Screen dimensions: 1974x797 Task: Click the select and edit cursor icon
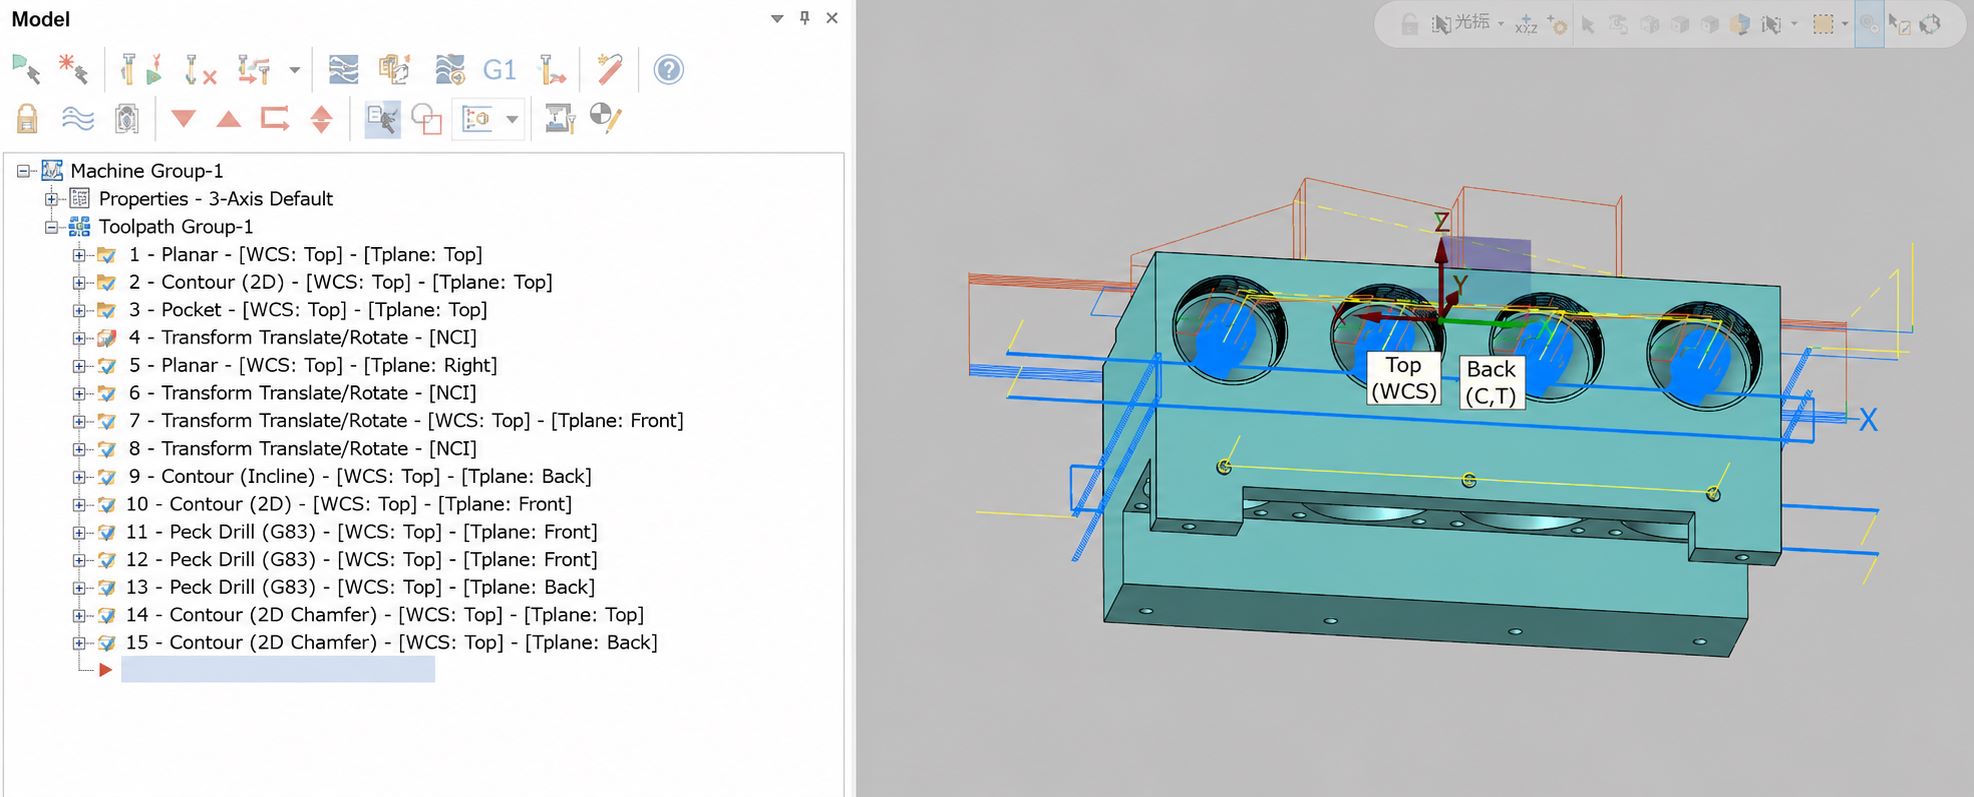click(1899, 24)
